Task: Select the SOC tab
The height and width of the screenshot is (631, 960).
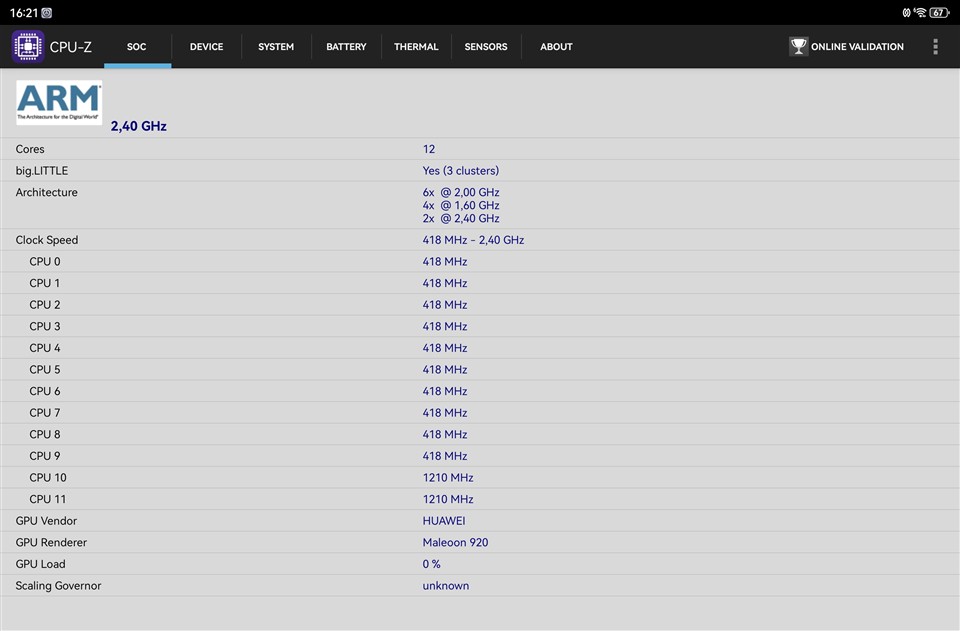Action: tap(137, 47)
